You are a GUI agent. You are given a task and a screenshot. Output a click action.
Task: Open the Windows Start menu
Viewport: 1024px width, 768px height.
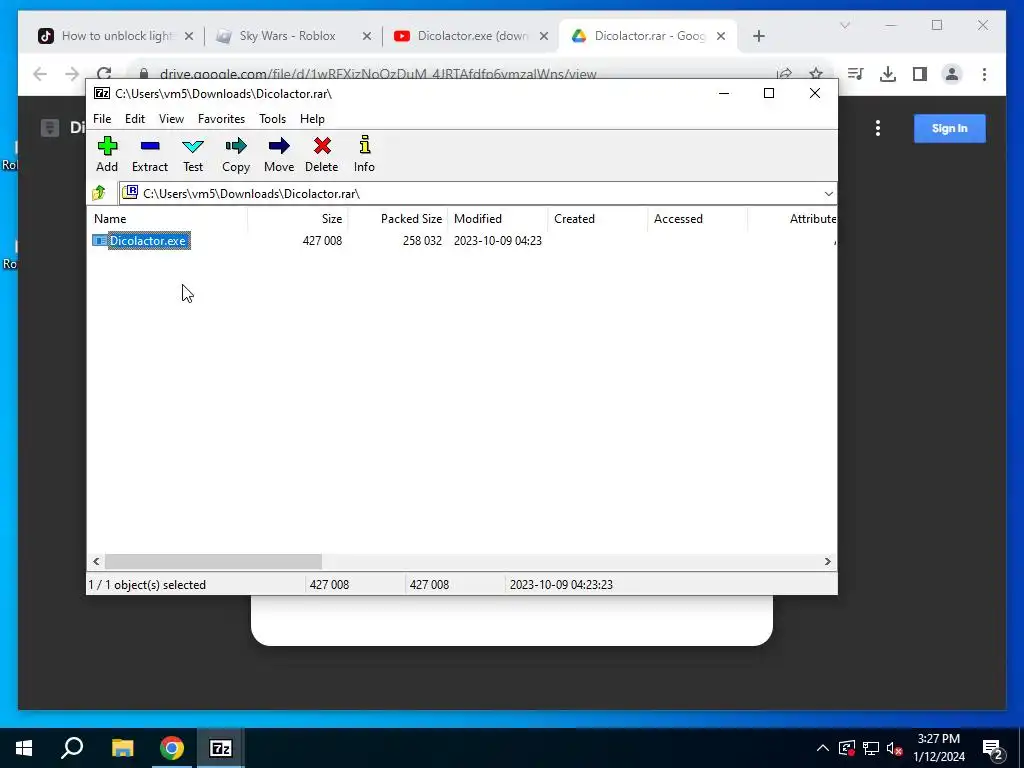tap(24, 748)
